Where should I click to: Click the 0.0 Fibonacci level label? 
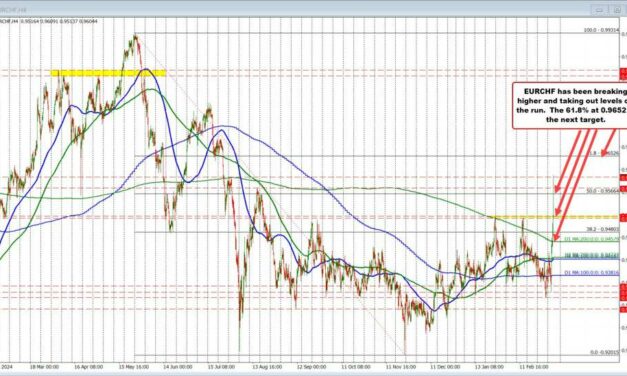605,352
